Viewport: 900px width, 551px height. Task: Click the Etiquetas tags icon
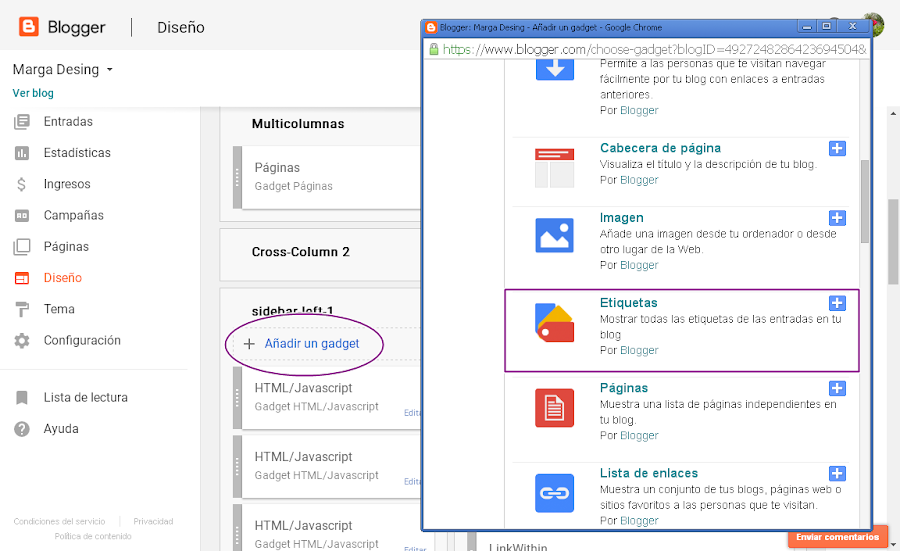coord(554,323)
